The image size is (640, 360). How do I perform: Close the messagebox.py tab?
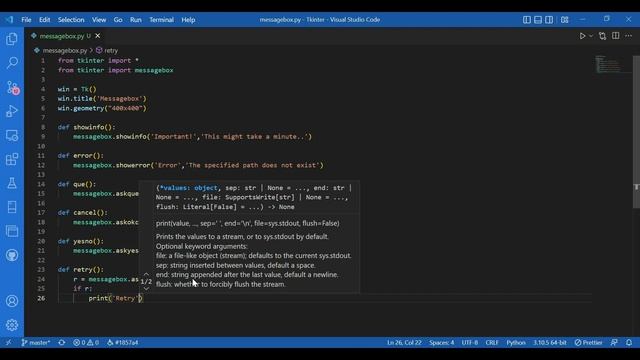point(98,36)
